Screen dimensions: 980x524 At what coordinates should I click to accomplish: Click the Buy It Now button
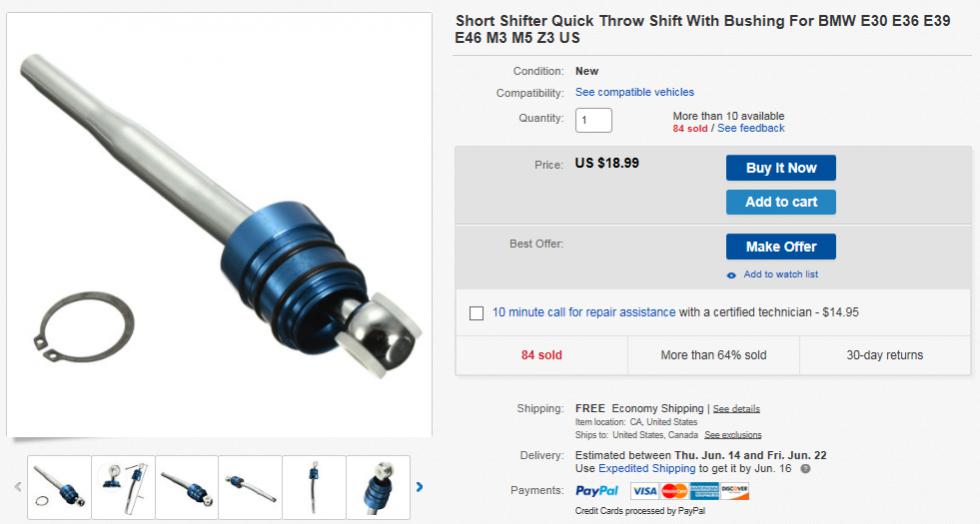coord(781,168)
